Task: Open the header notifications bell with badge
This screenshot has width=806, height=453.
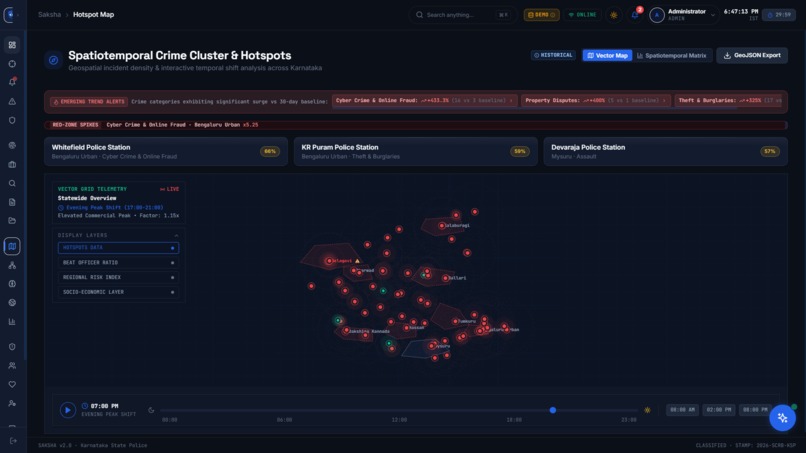Action: pos(635,15)
